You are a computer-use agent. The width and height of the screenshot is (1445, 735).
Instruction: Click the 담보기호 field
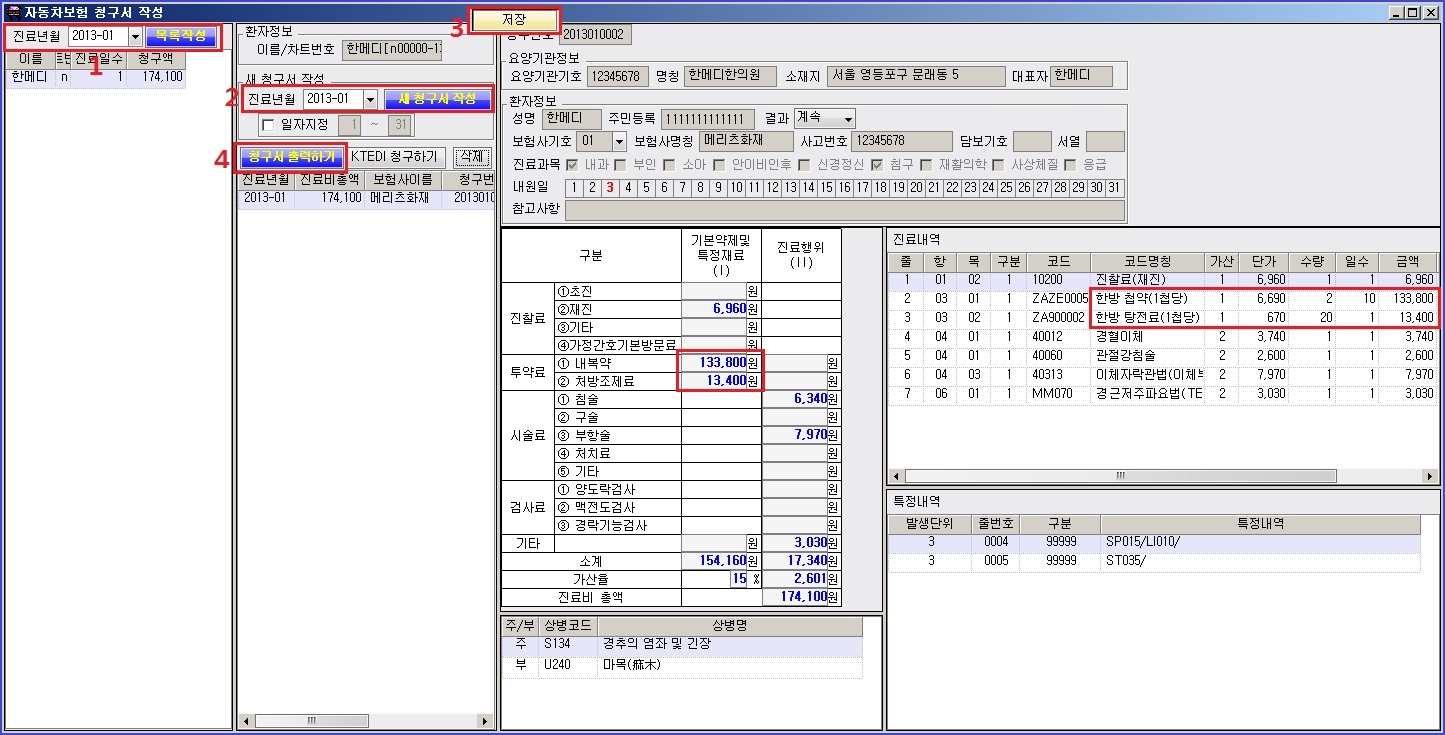point(1032,141)
